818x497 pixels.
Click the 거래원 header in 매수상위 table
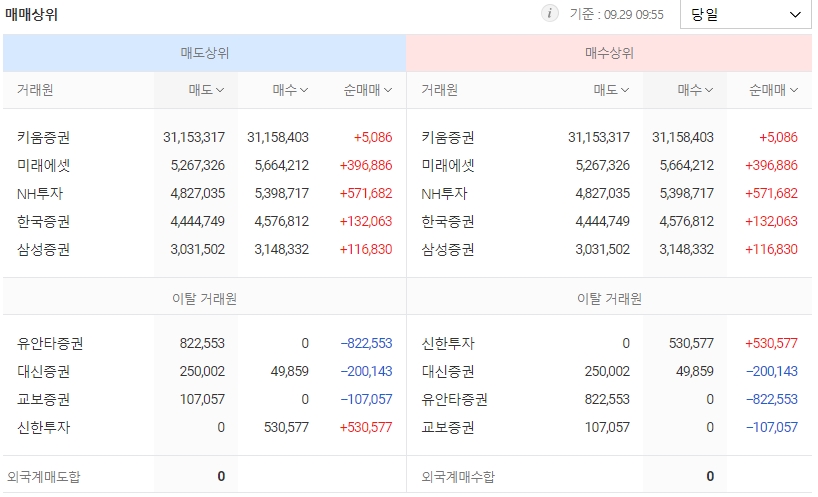[x=439, y=90]
